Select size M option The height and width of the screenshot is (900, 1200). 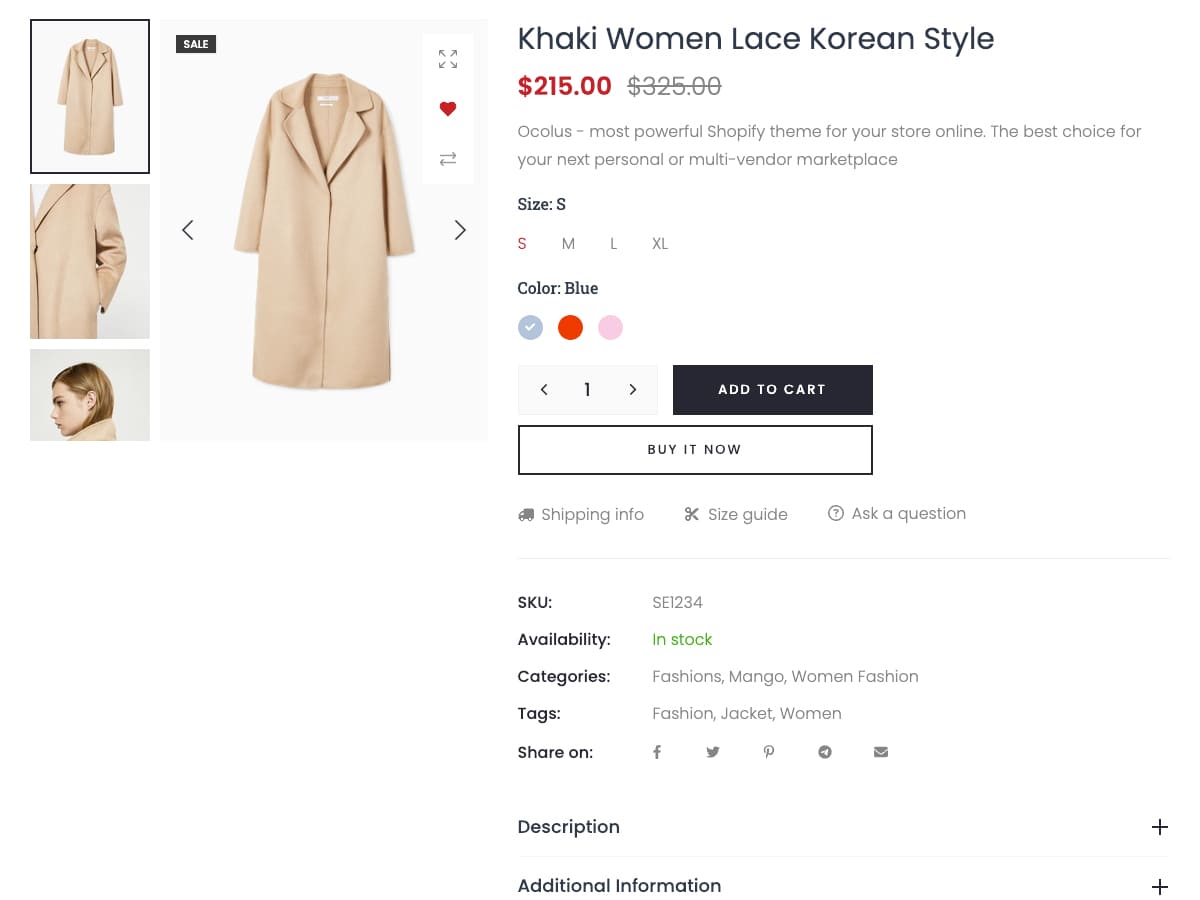point(568,244)
